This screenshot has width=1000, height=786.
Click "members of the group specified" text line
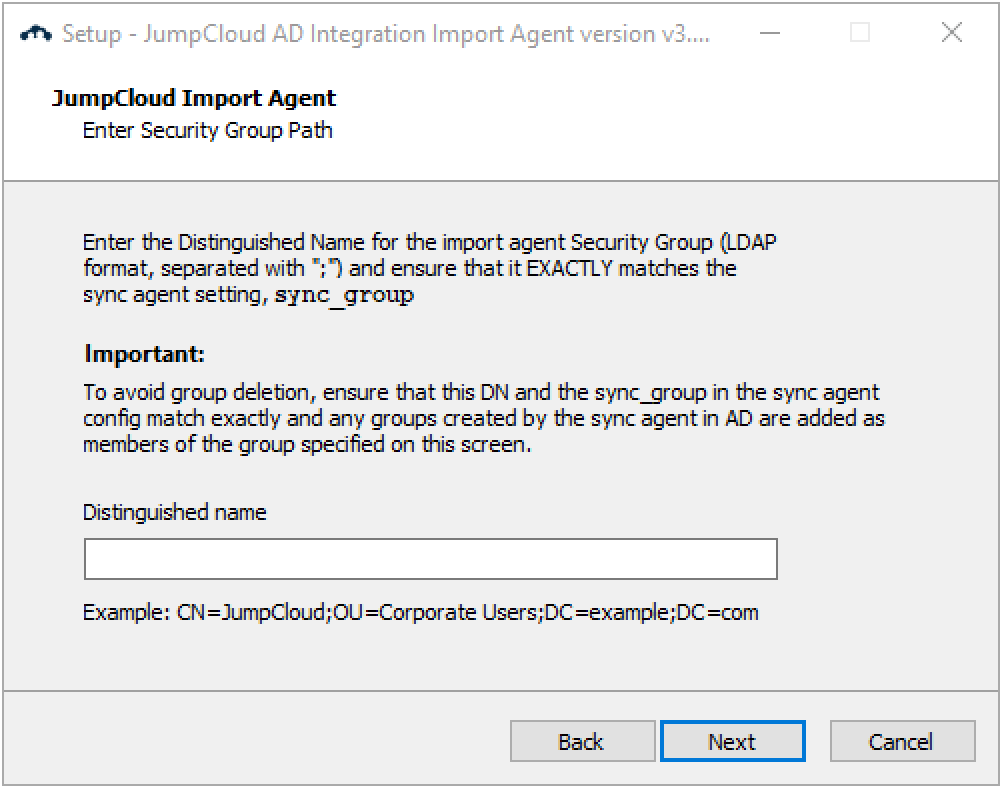click(x=307, y=445)
